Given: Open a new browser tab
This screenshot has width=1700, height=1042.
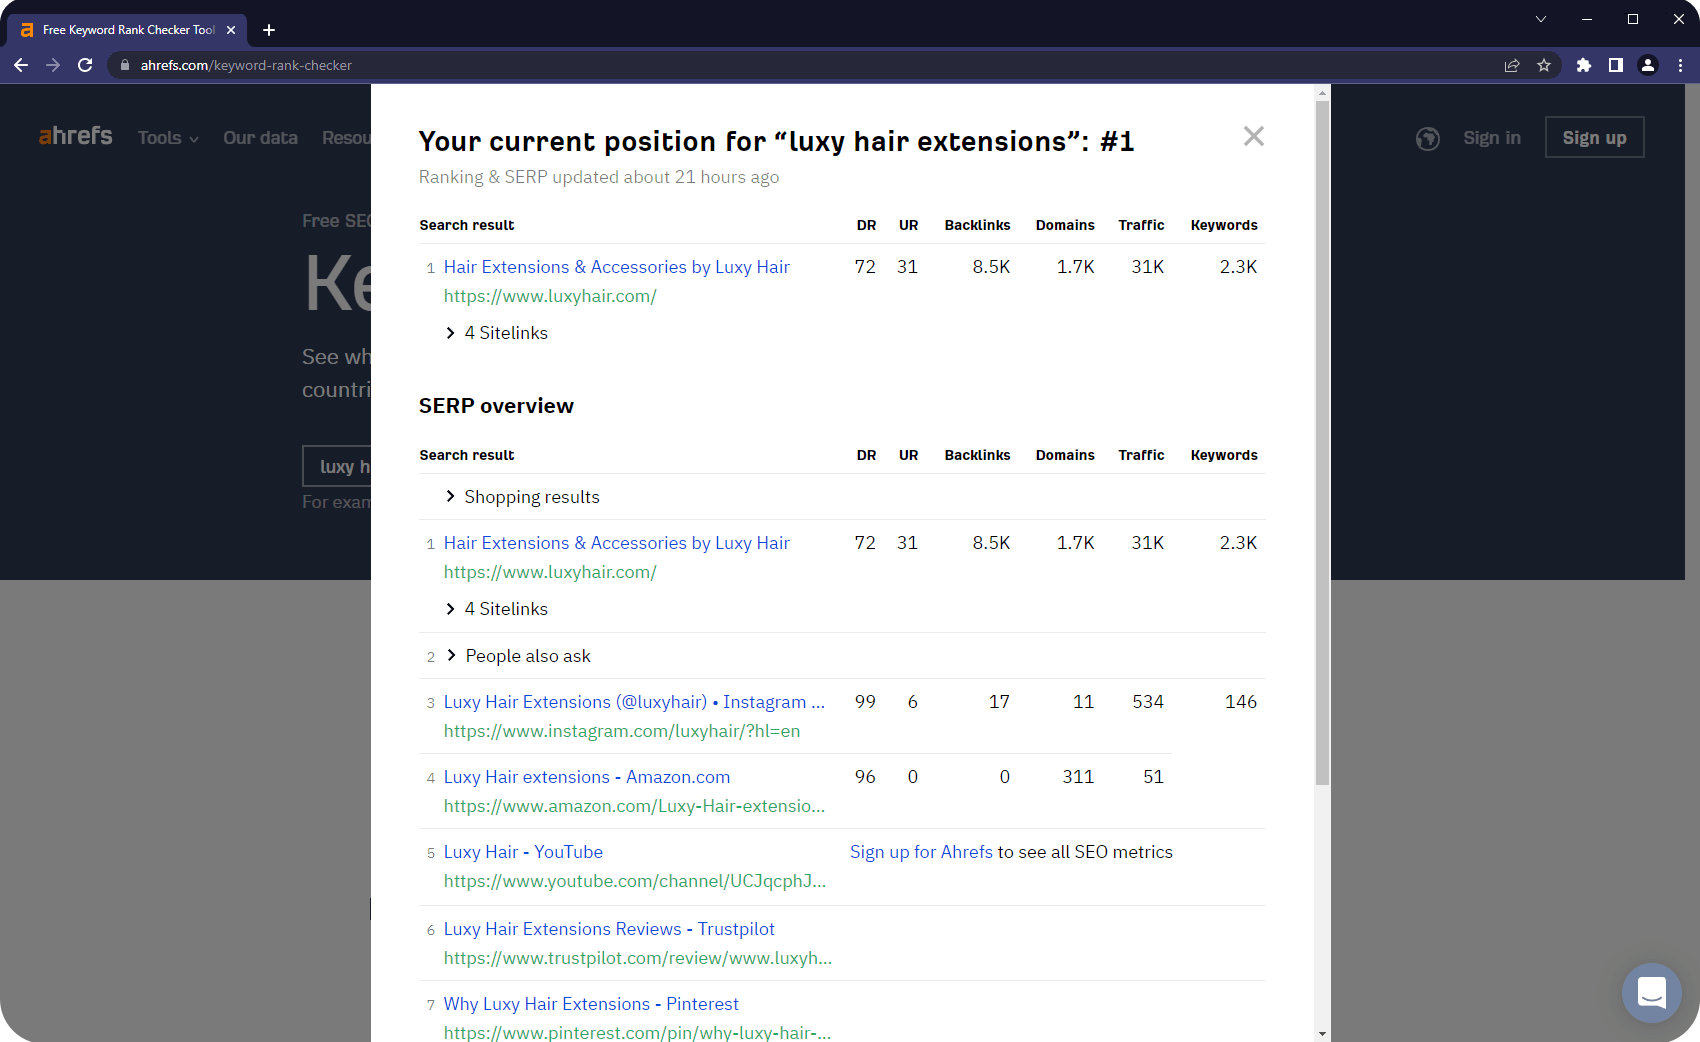Looking at the screenshot, I should (269, 30).
